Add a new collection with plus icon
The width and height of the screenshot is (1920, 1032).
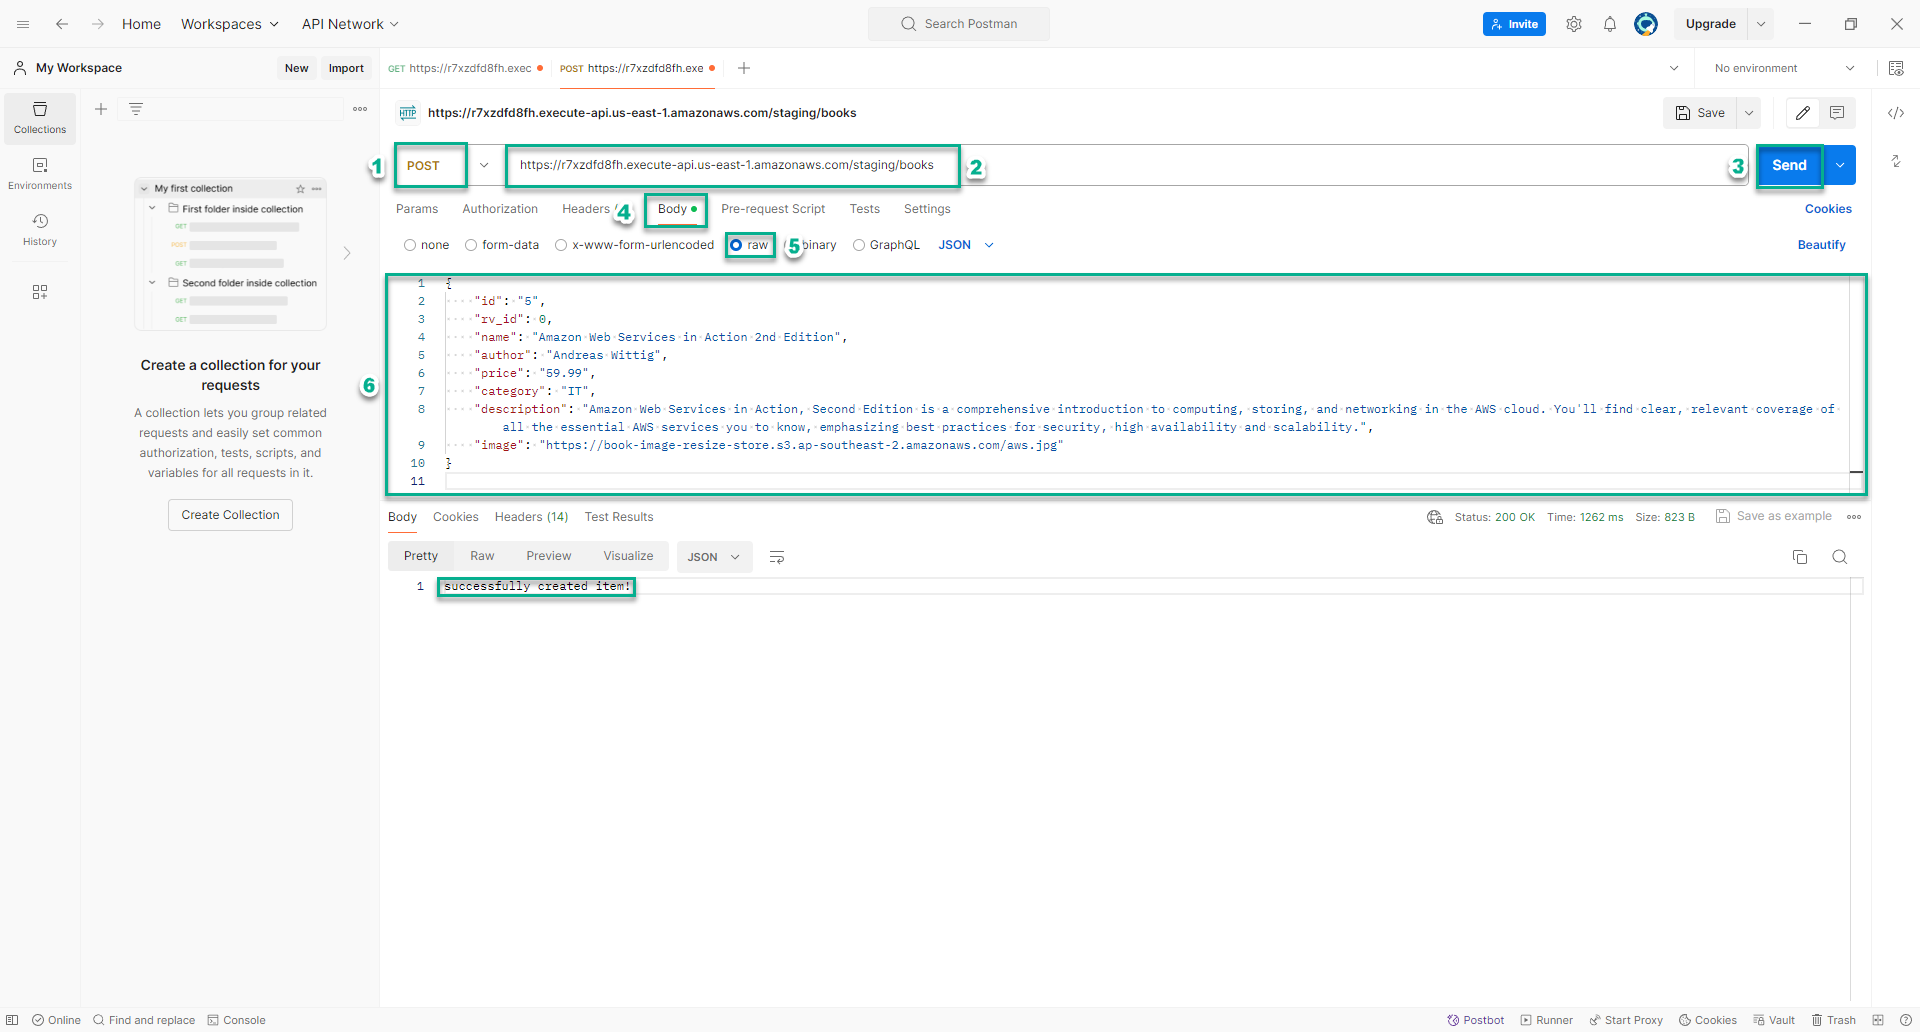[101, 109]
